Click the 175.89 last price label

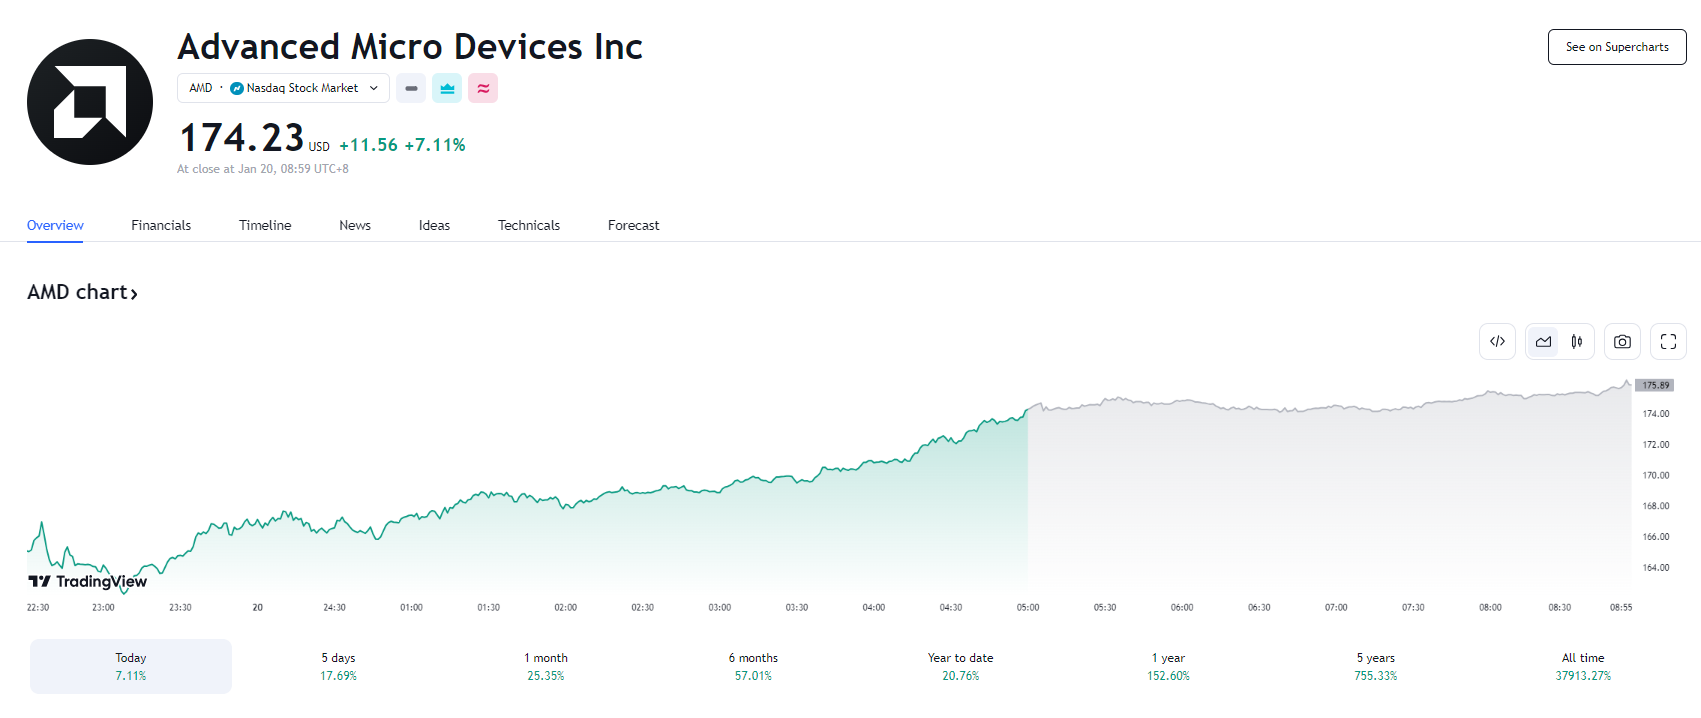click(x=1655, y=385)
